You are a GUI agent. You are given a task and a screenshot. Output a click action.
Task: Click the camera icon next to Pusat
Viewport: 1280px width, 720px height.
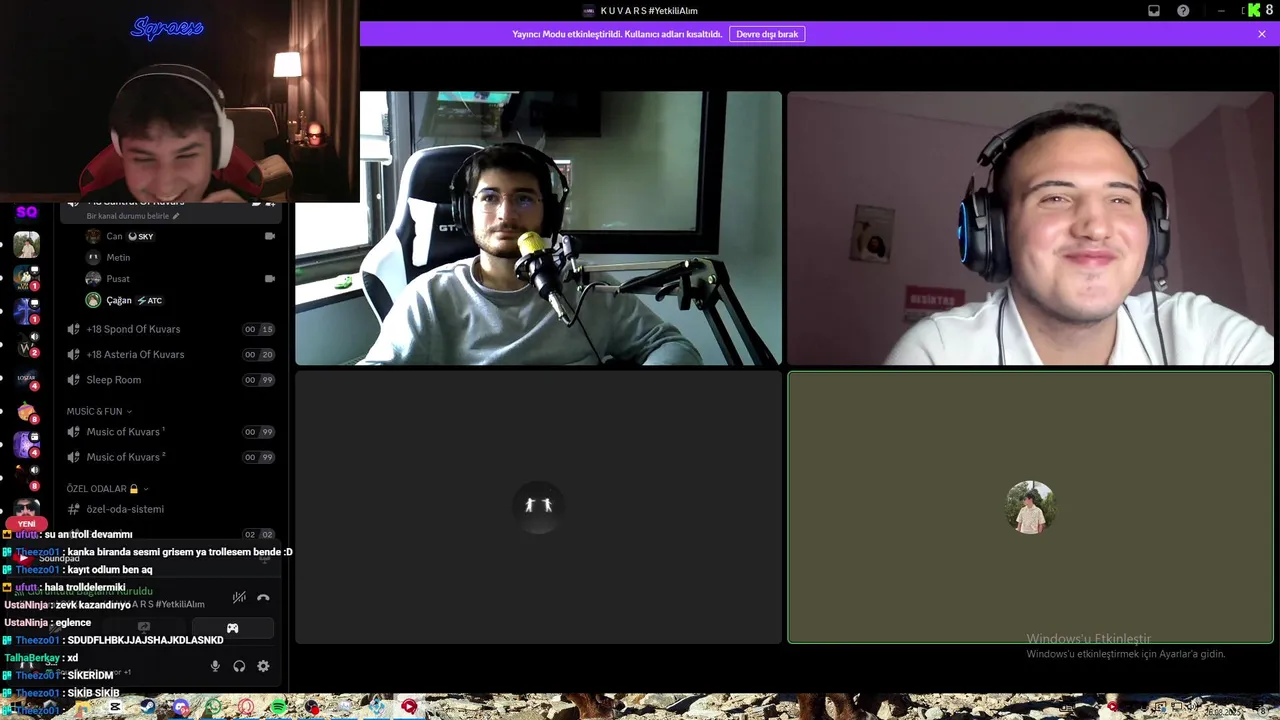[x=269, y=279]
